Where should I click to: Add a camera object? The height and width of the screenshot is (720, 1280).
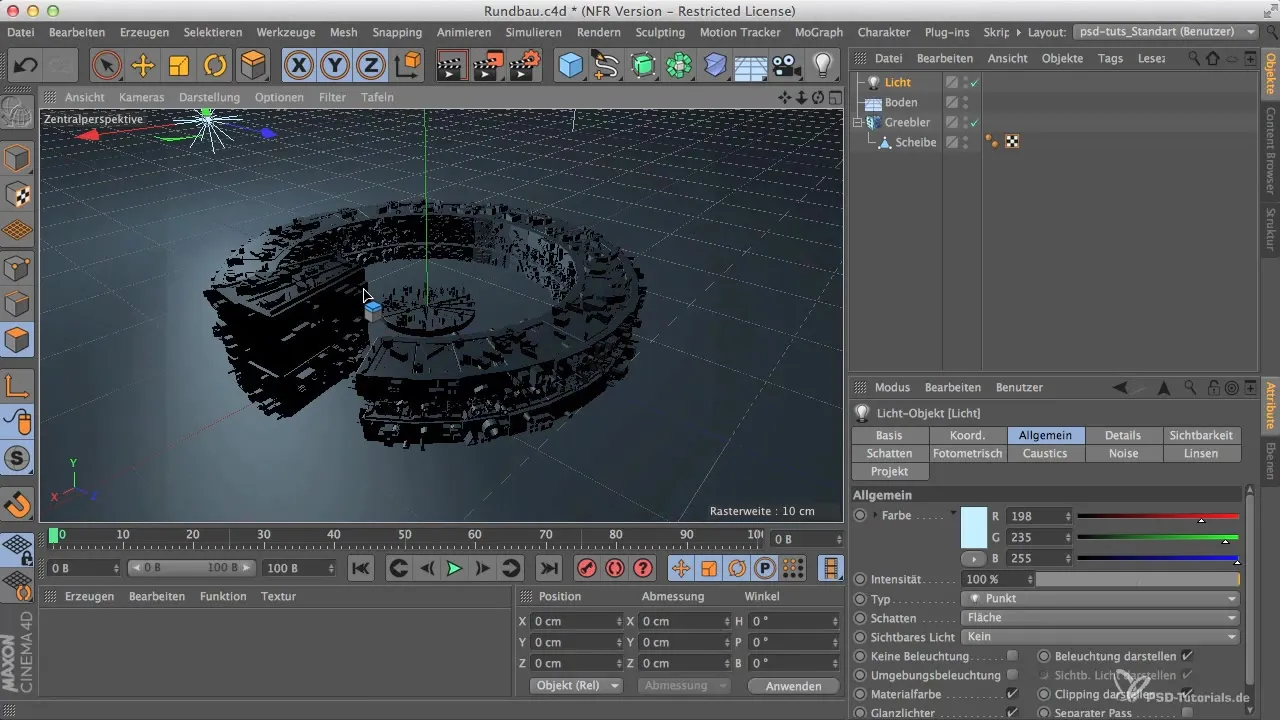(x=787, y=66)
